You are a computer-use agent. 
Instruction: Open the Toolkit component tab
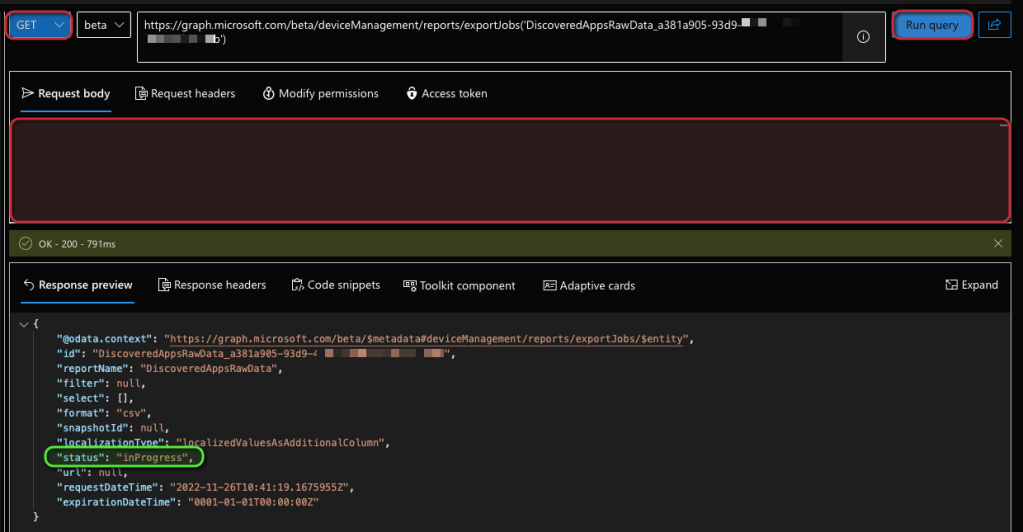pyautogui.click(x=459, y=285)
